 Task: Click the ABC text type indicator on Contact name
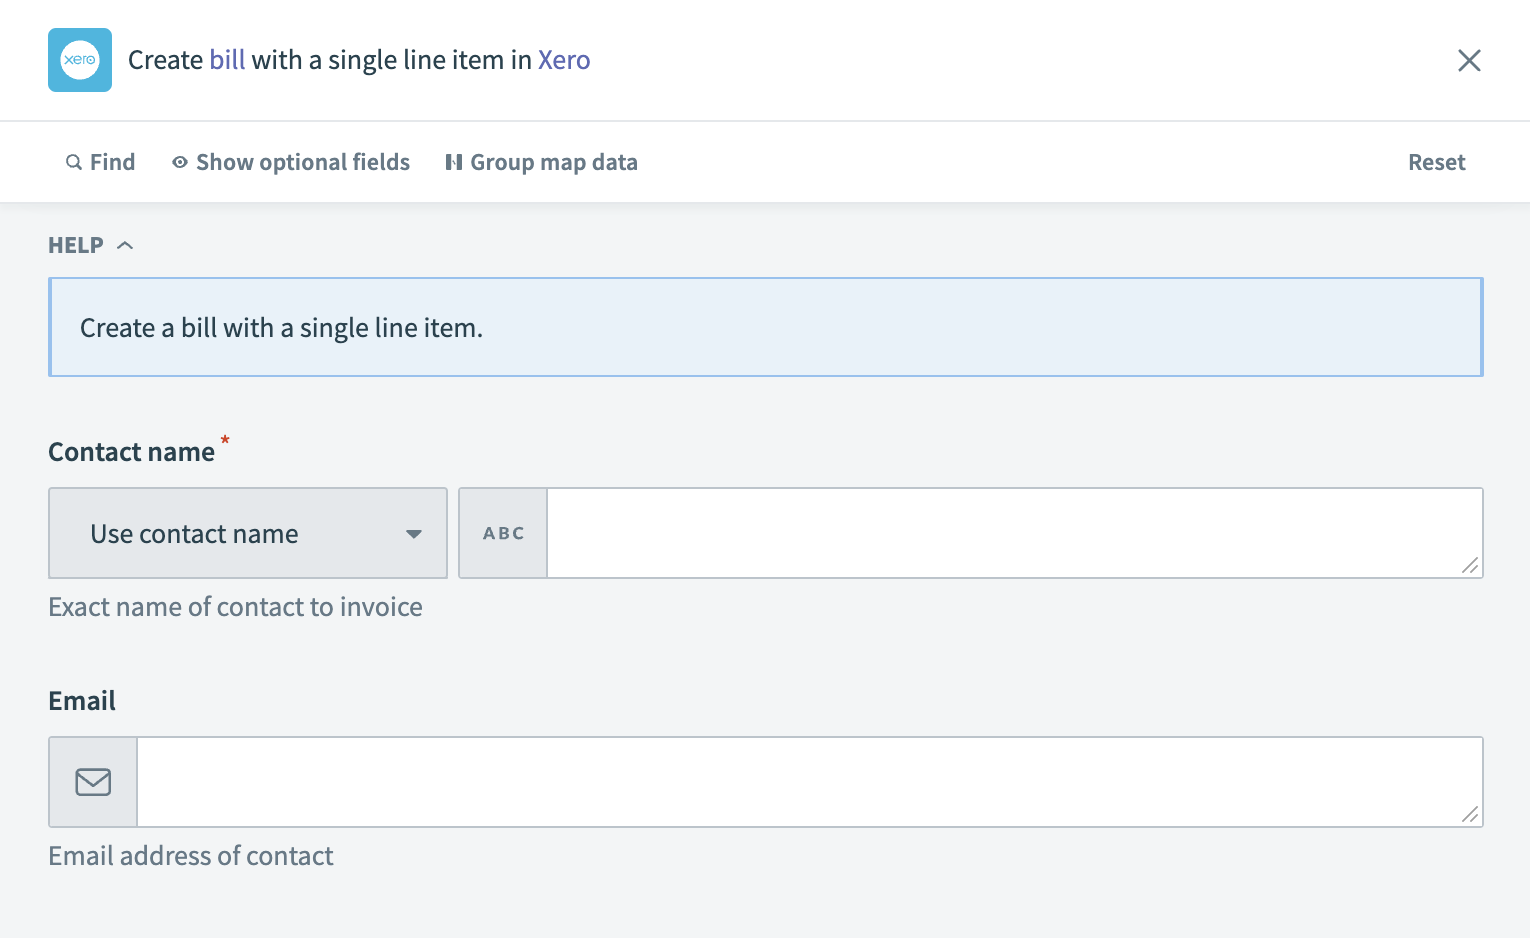(x=502, y=533)
